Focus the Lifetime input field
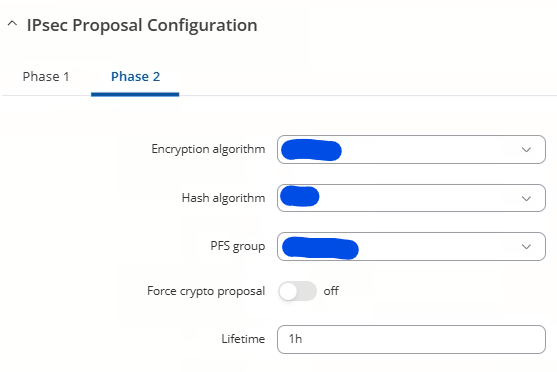Screen dimensions: 557x372 (x=411, y=339)
